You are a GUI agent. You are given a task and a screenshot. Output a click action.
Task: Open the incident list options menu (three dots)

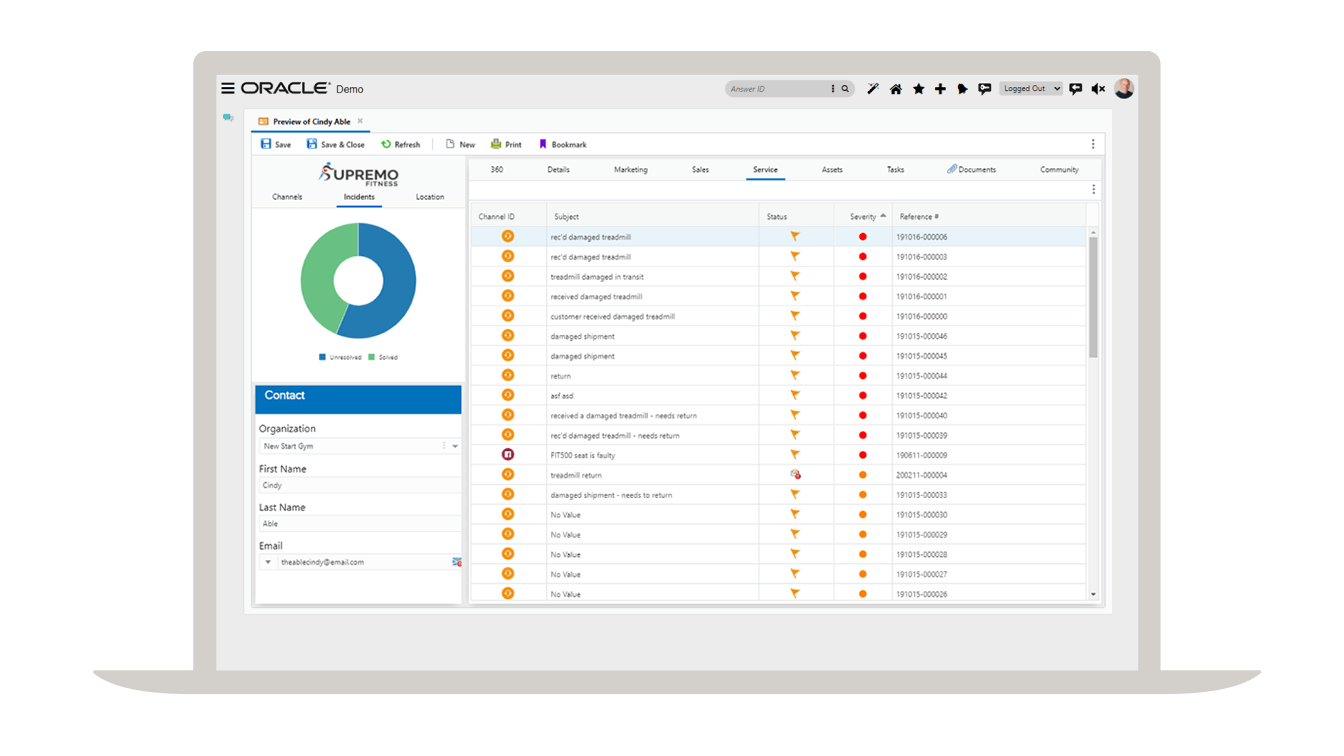(1093, 189)
